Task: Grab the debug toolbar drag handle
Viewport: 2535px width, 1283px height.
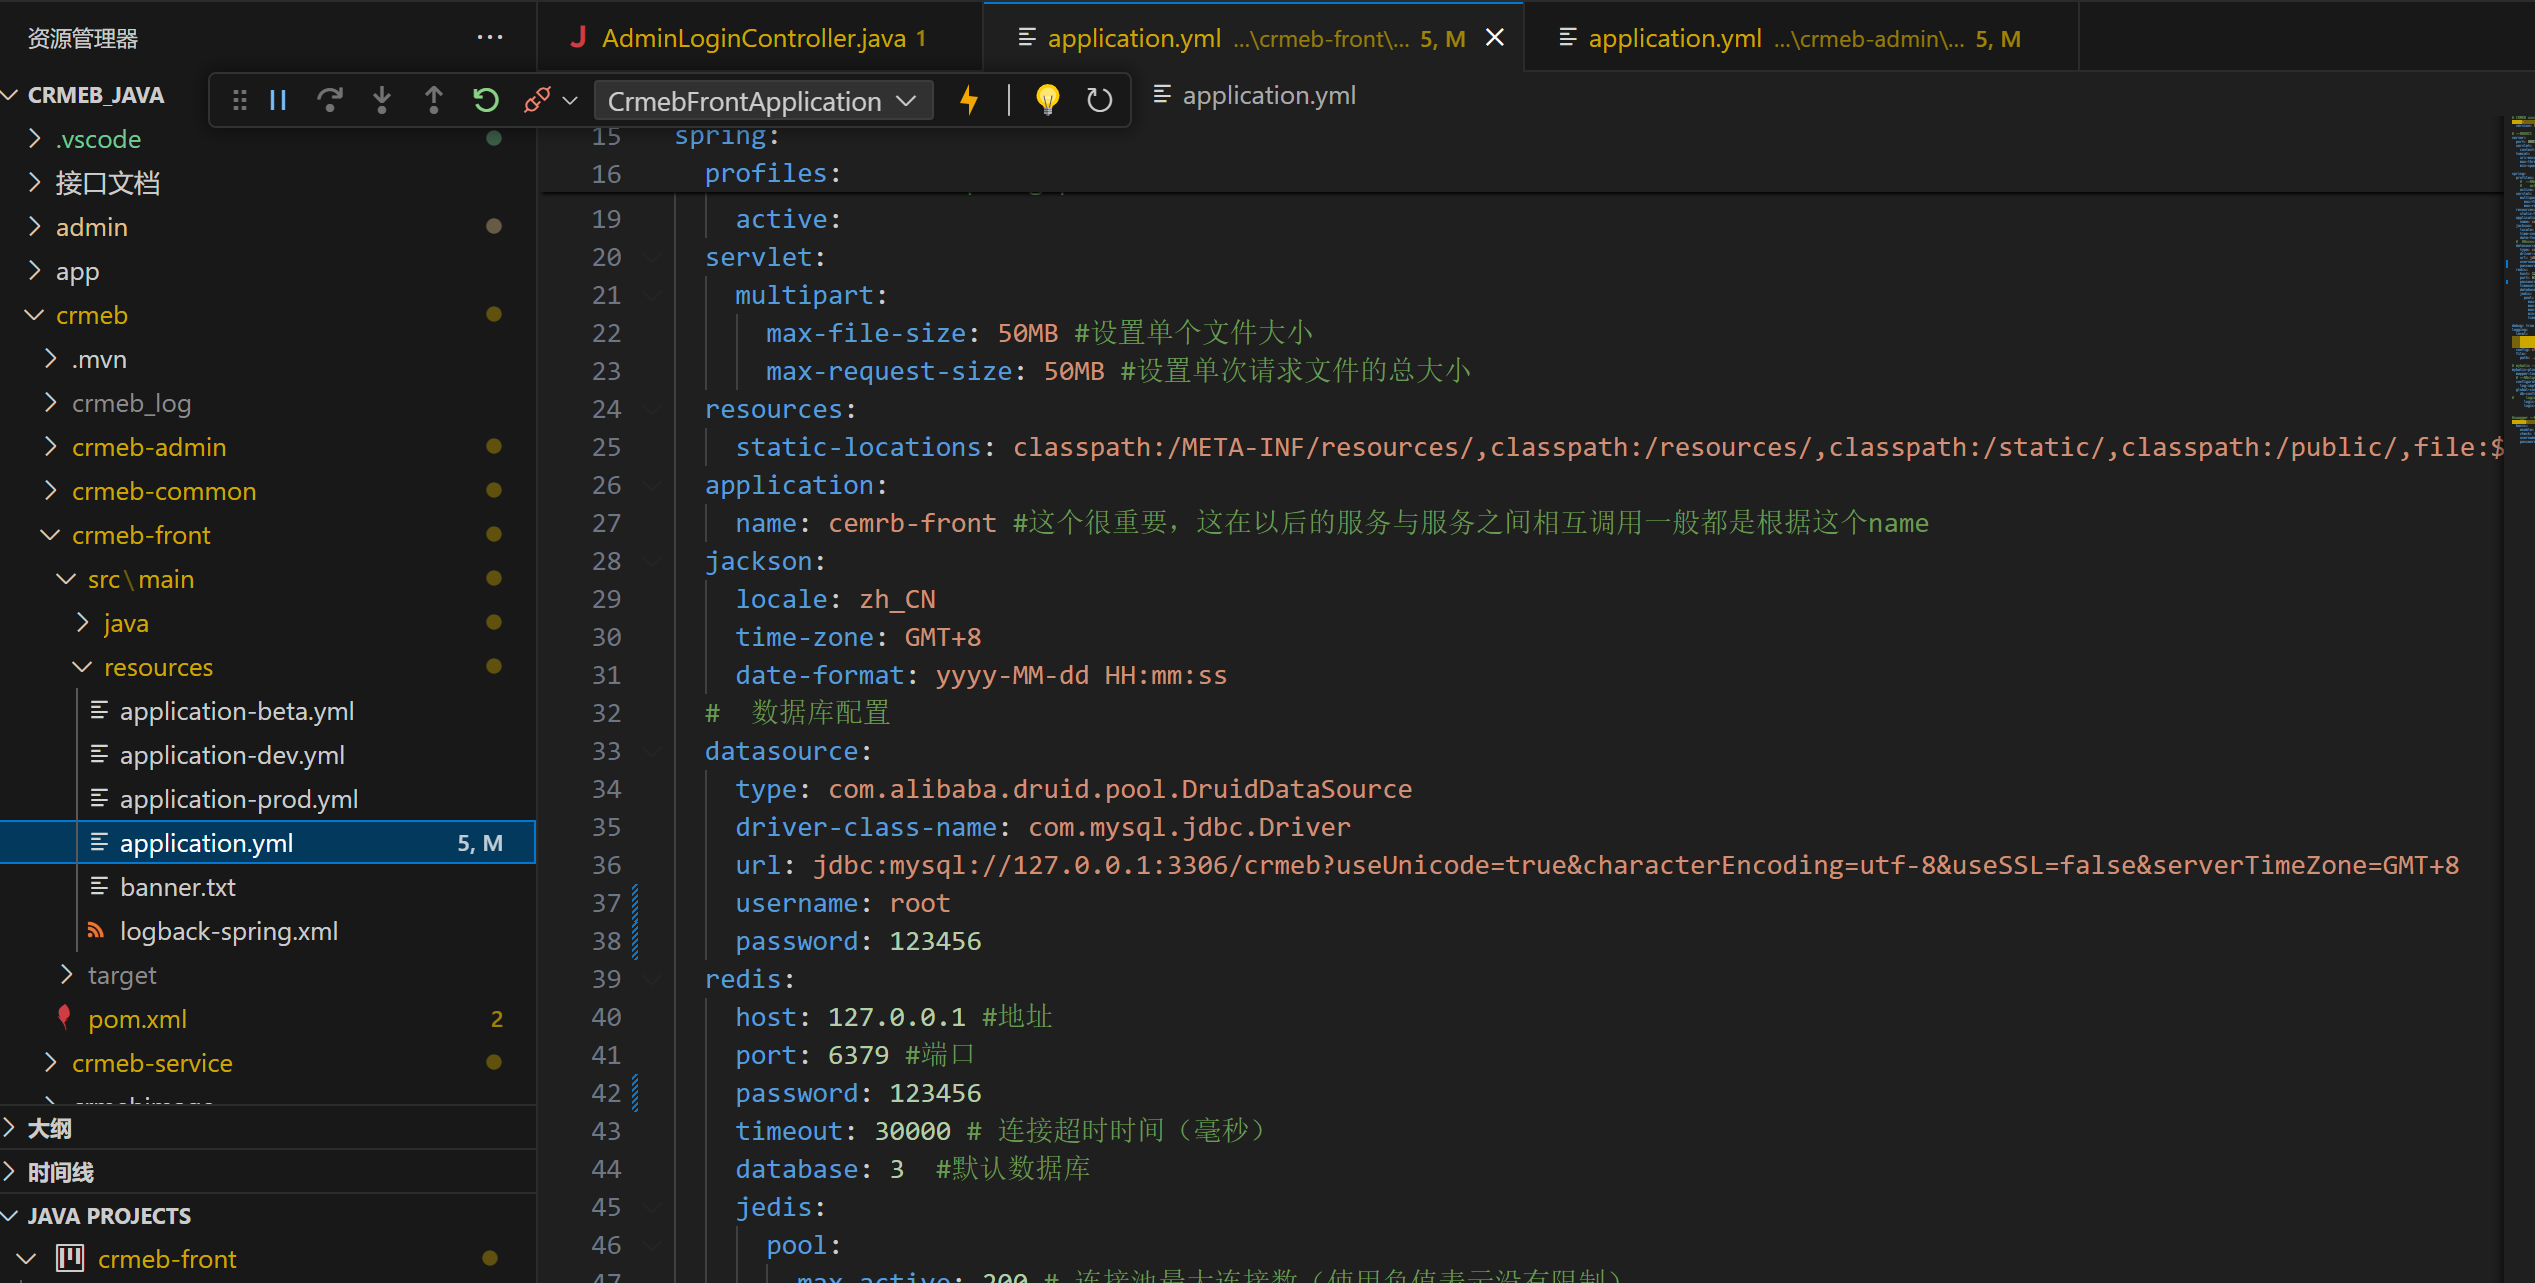Action: click(x=239, y=100)
